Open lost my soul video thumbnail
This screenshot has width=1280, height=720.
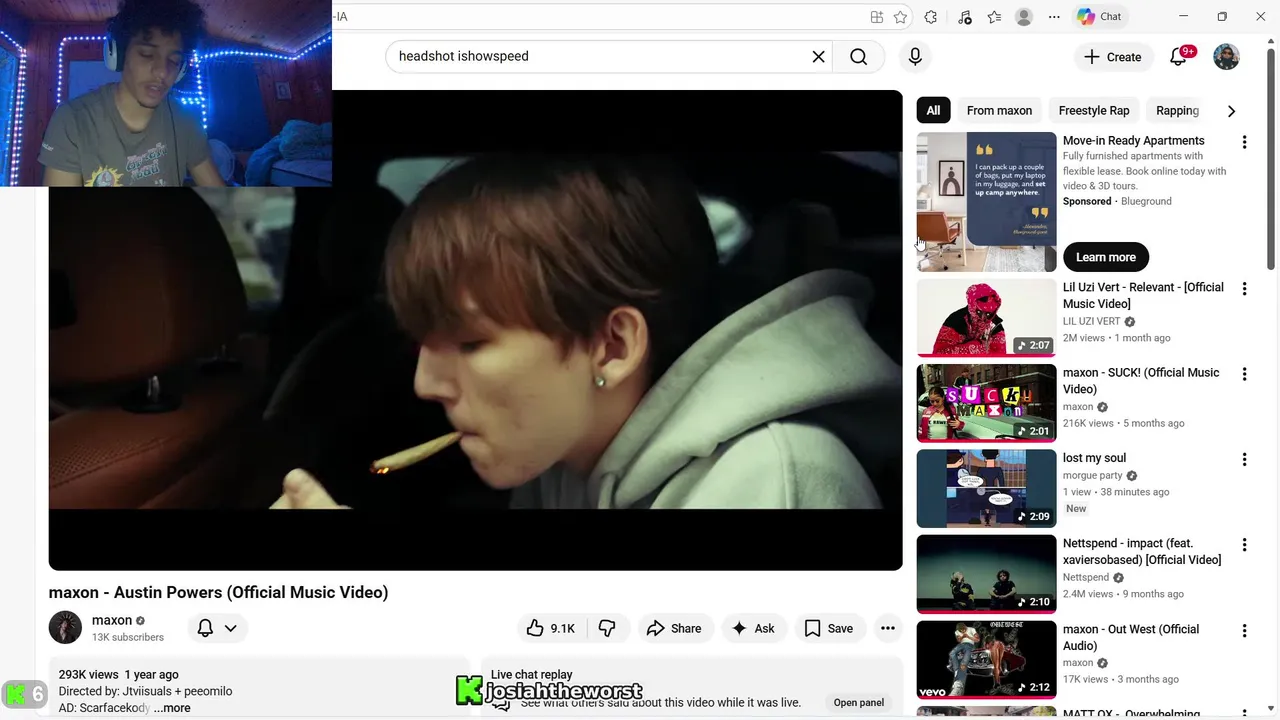pyautogui.click(x=986, y=489)
